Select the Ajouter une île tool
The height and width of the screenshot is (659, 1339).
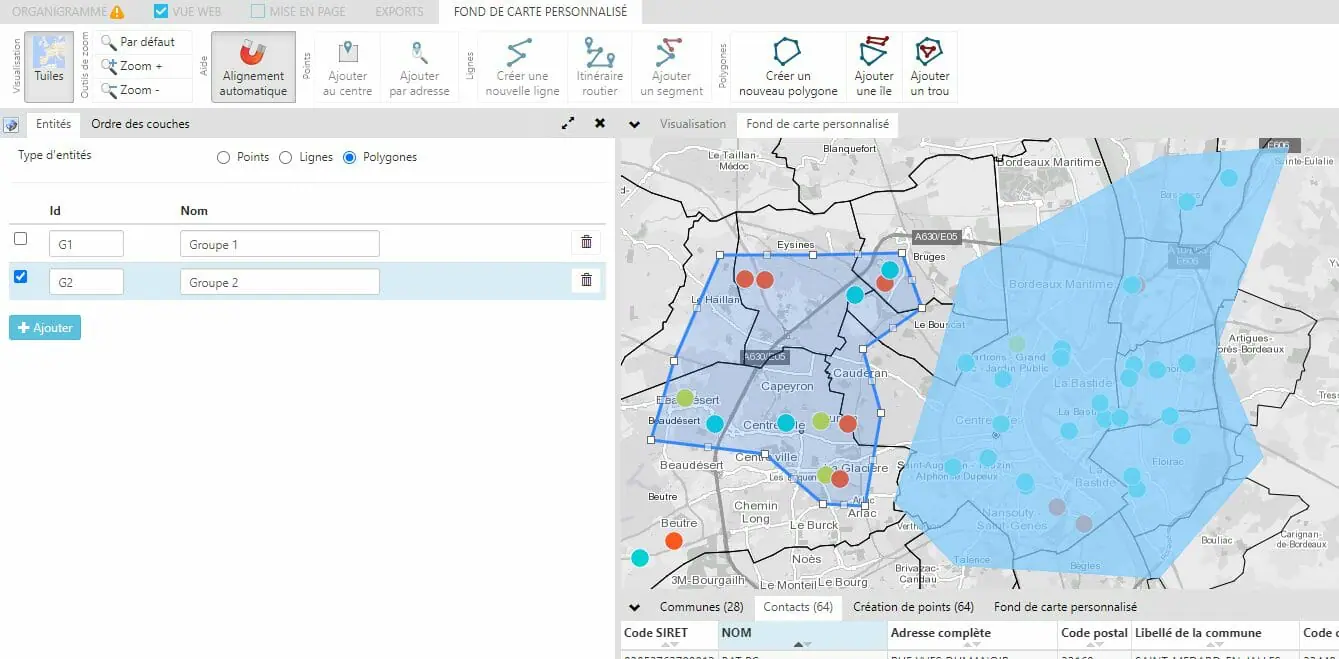[873, 67]
